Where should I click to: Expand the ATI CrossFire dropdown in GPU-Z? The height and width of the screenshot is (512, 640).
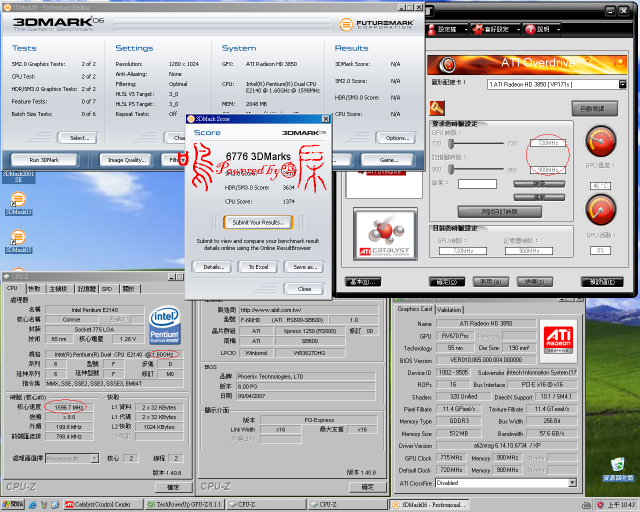(x=572, y=483)
